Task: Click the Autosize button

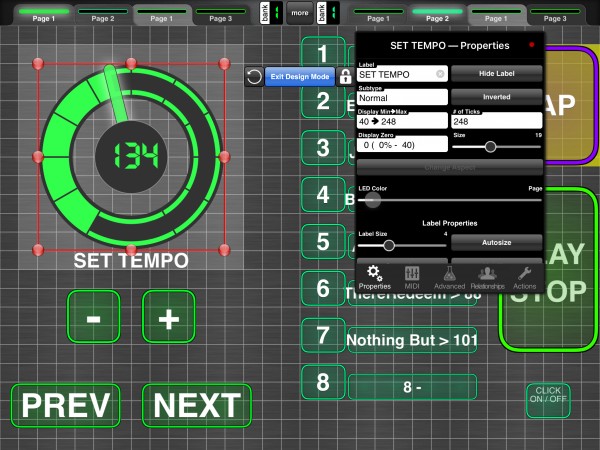Action: [496, 243]
